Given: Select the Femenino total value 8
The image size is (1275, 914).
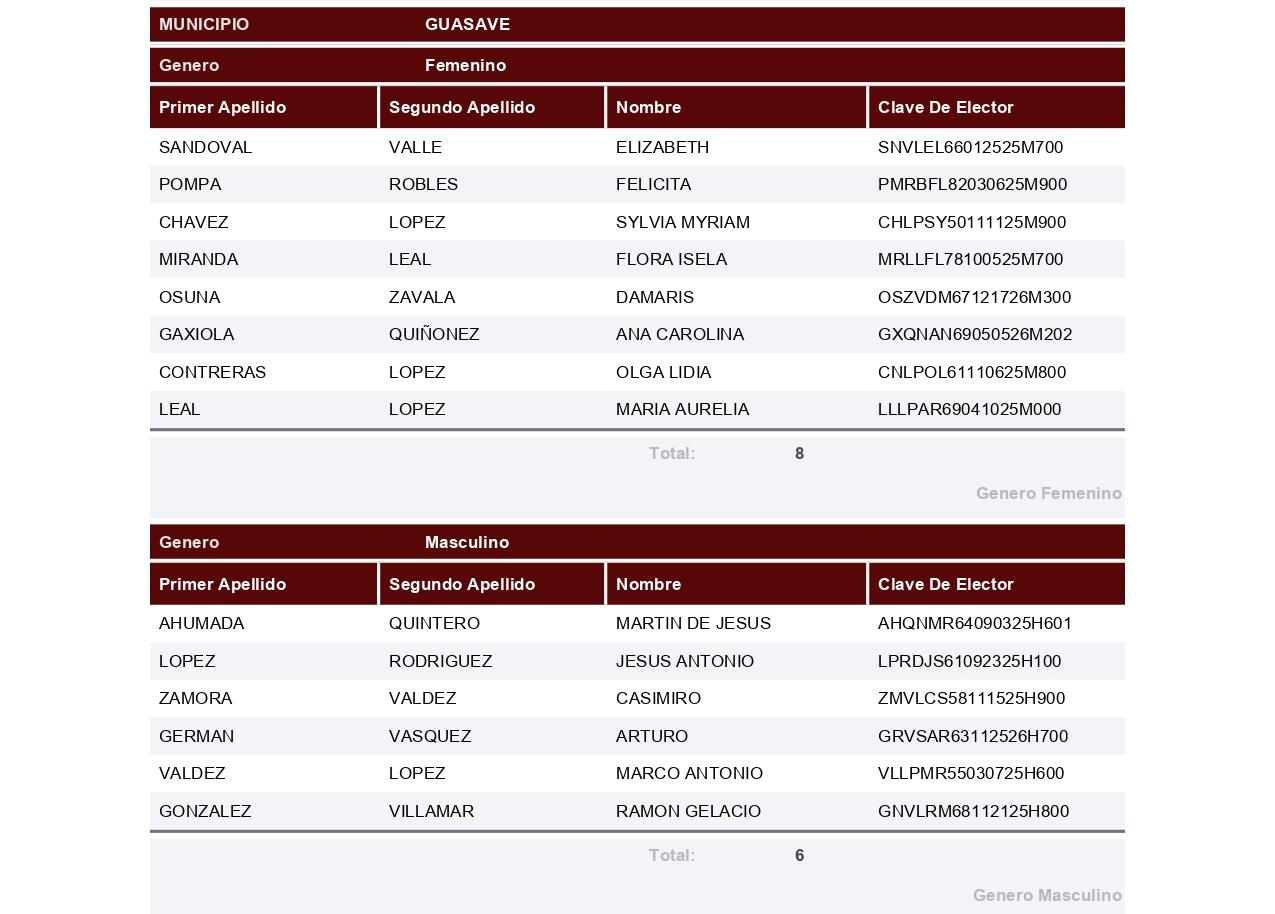Looking at the screenshot, I should pos(799,453).
